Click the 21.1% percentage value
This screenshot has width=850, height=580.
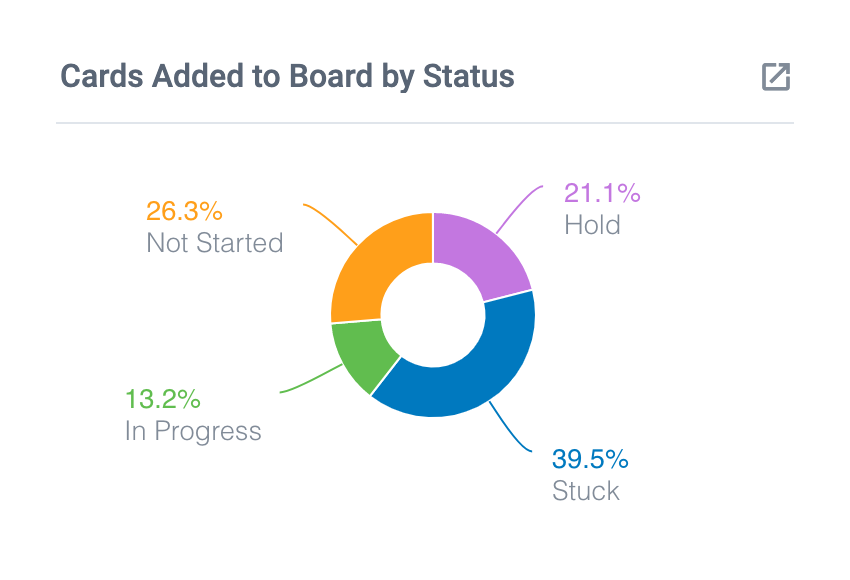(602, 193)
